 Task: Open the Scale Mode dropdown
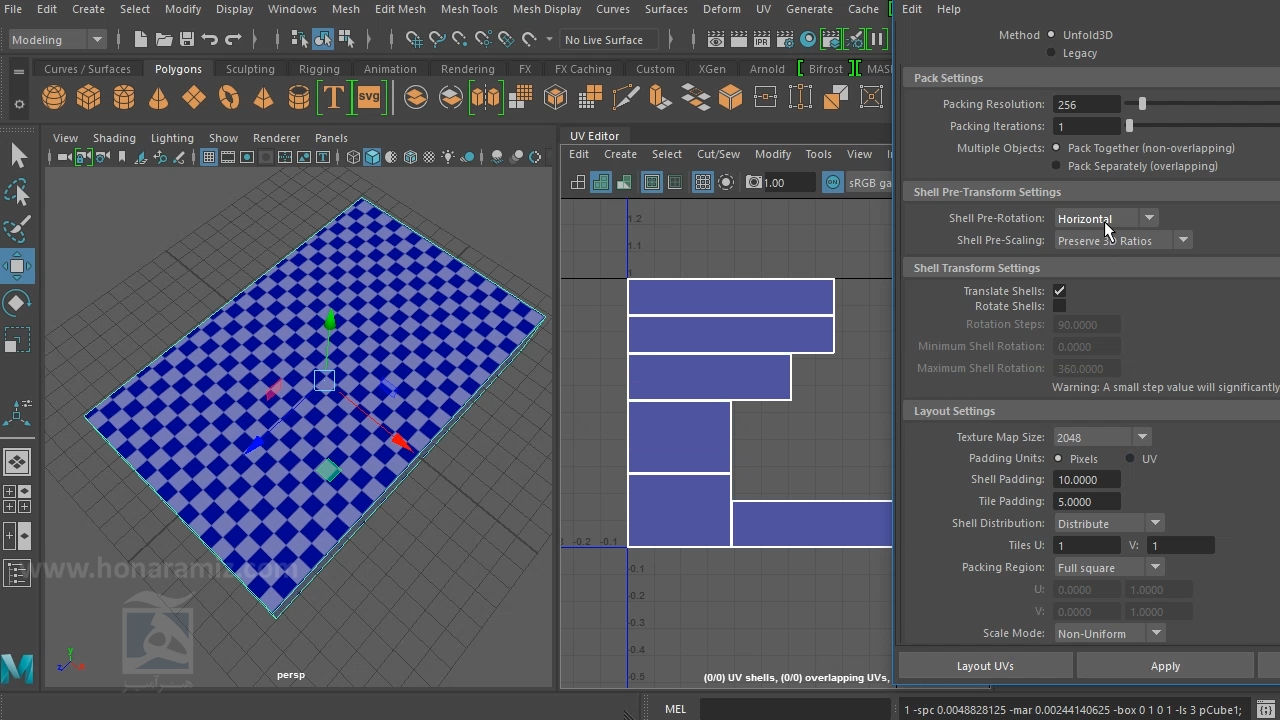tap(1110, 633)
